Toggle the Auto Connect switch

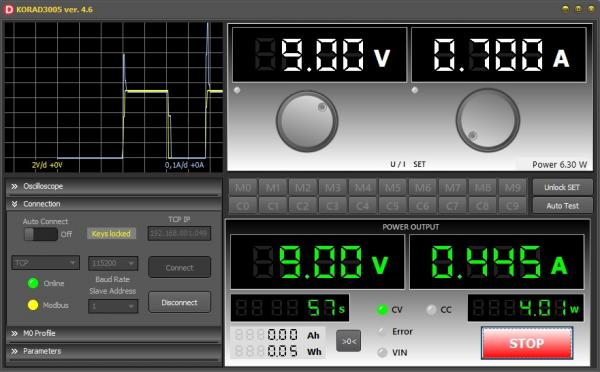point(41,234)
